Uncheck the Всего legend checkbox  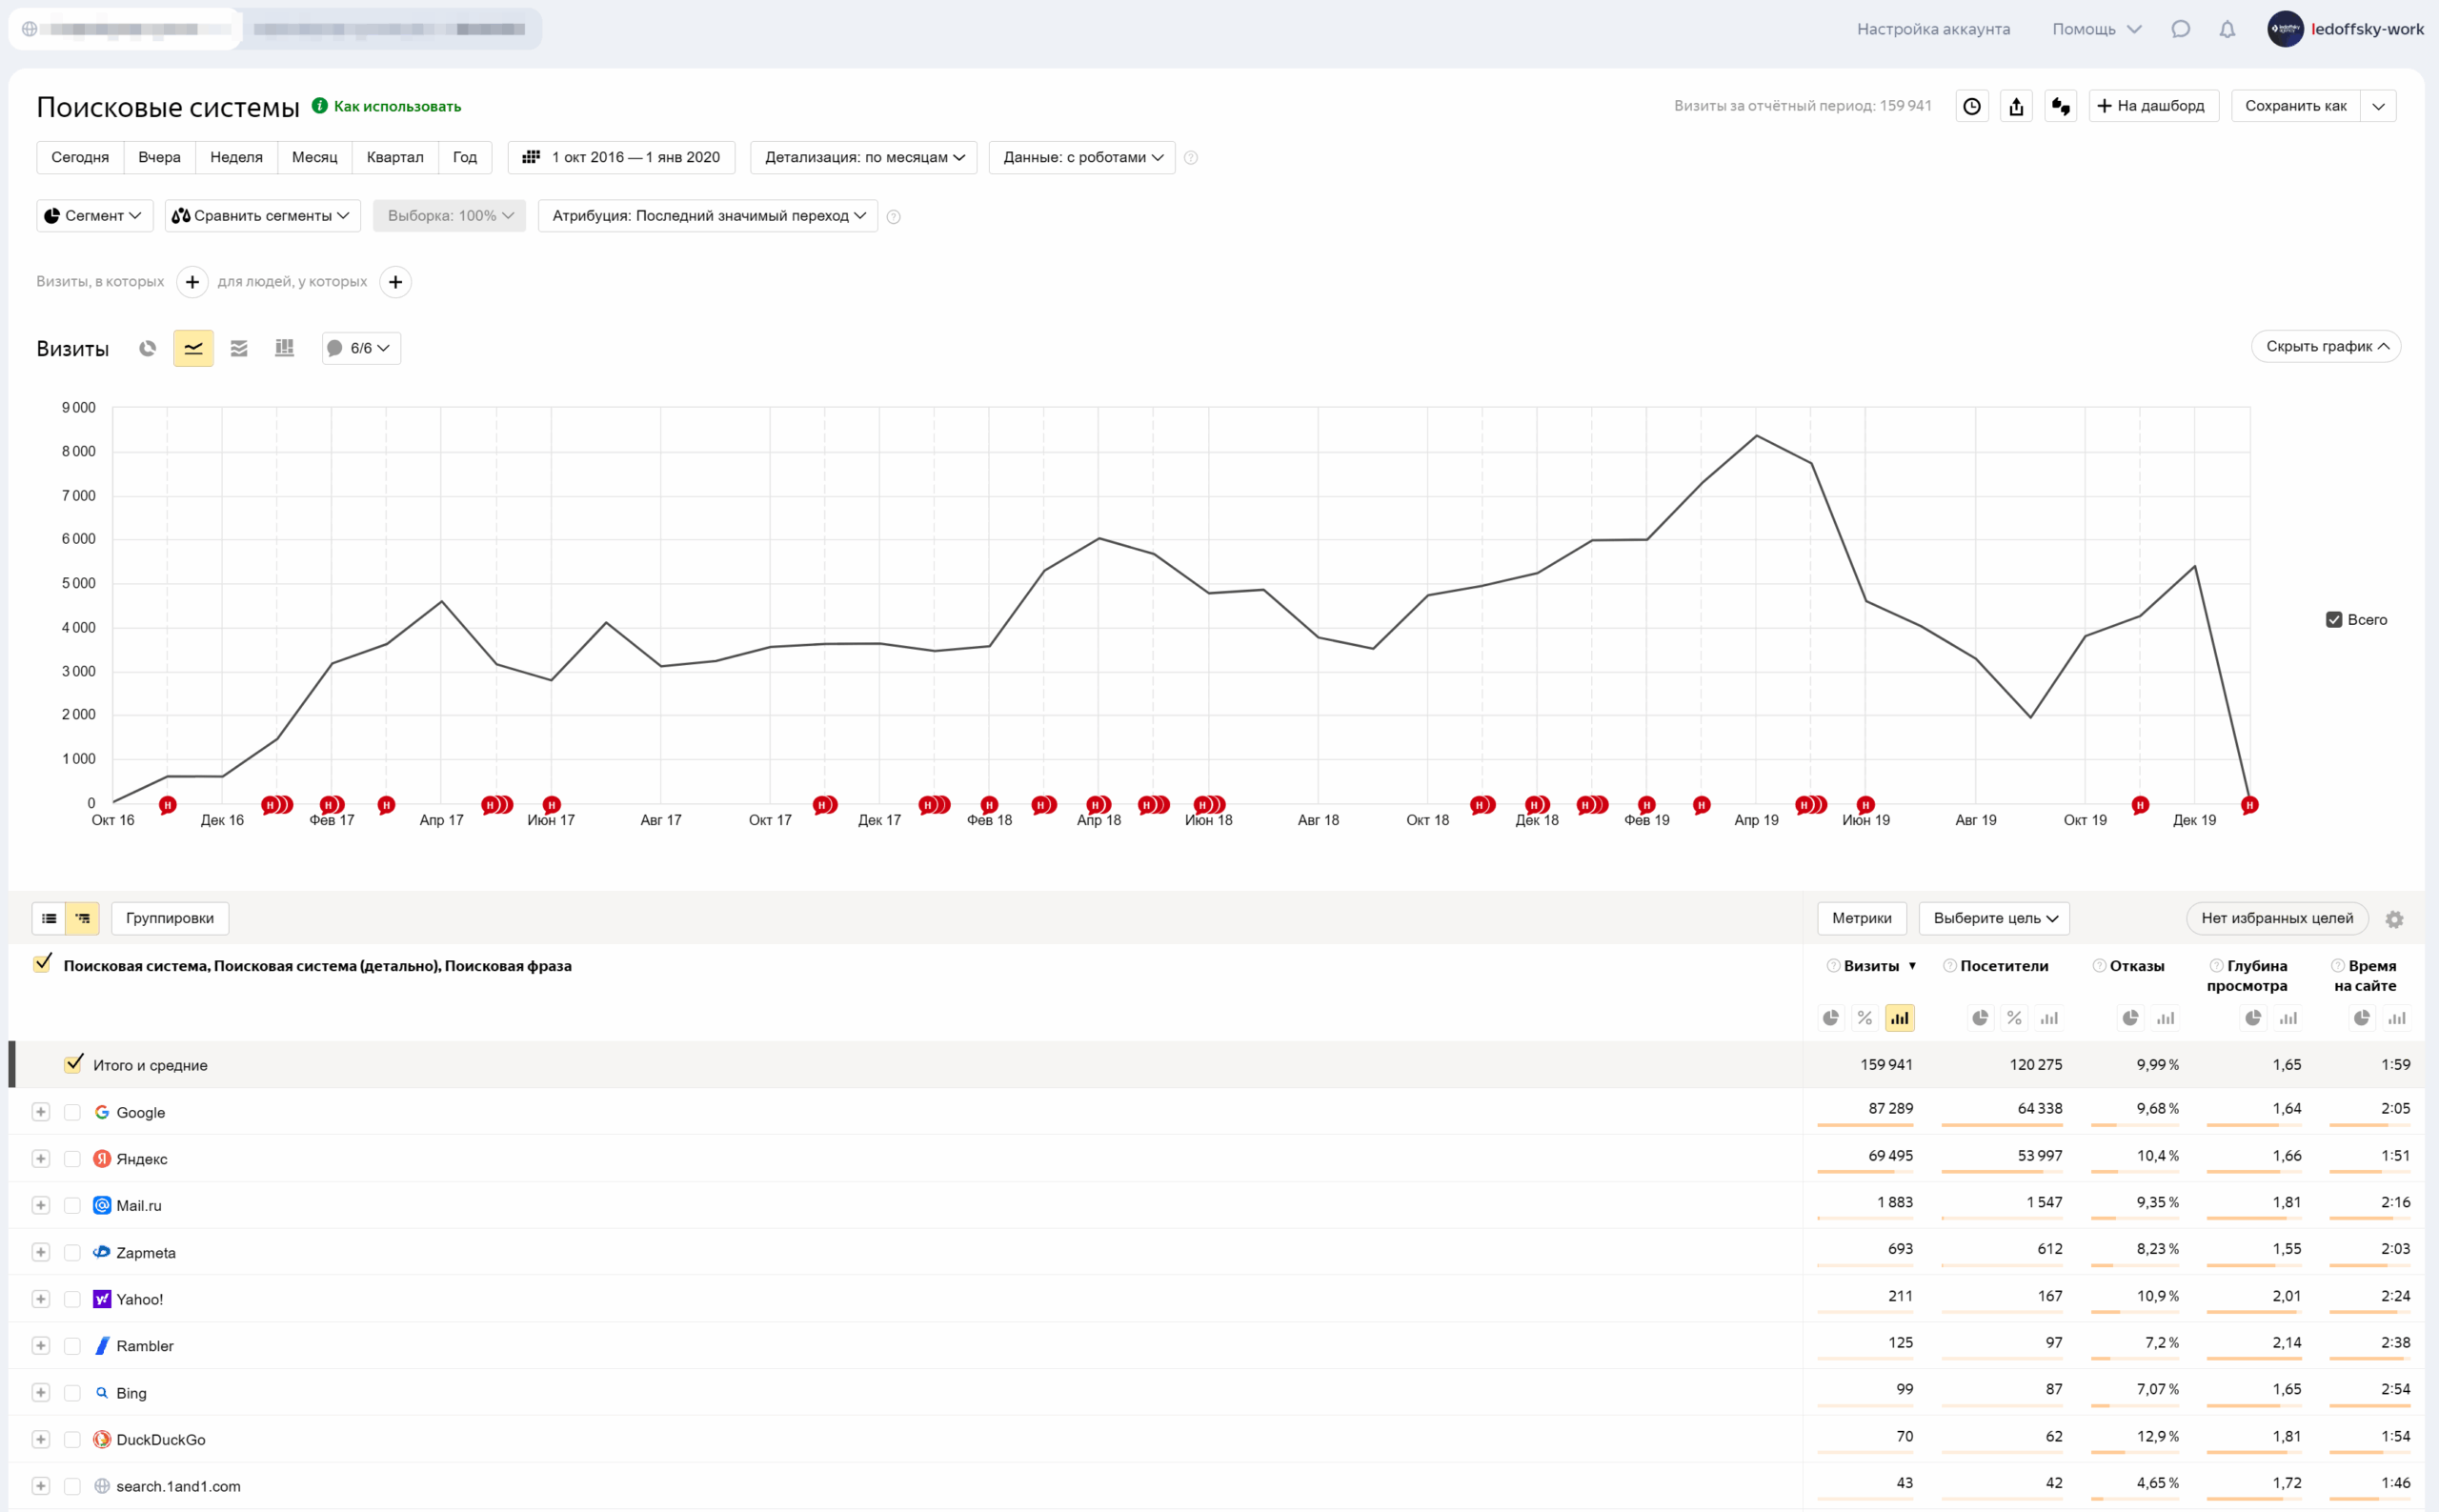[2334, 620]
